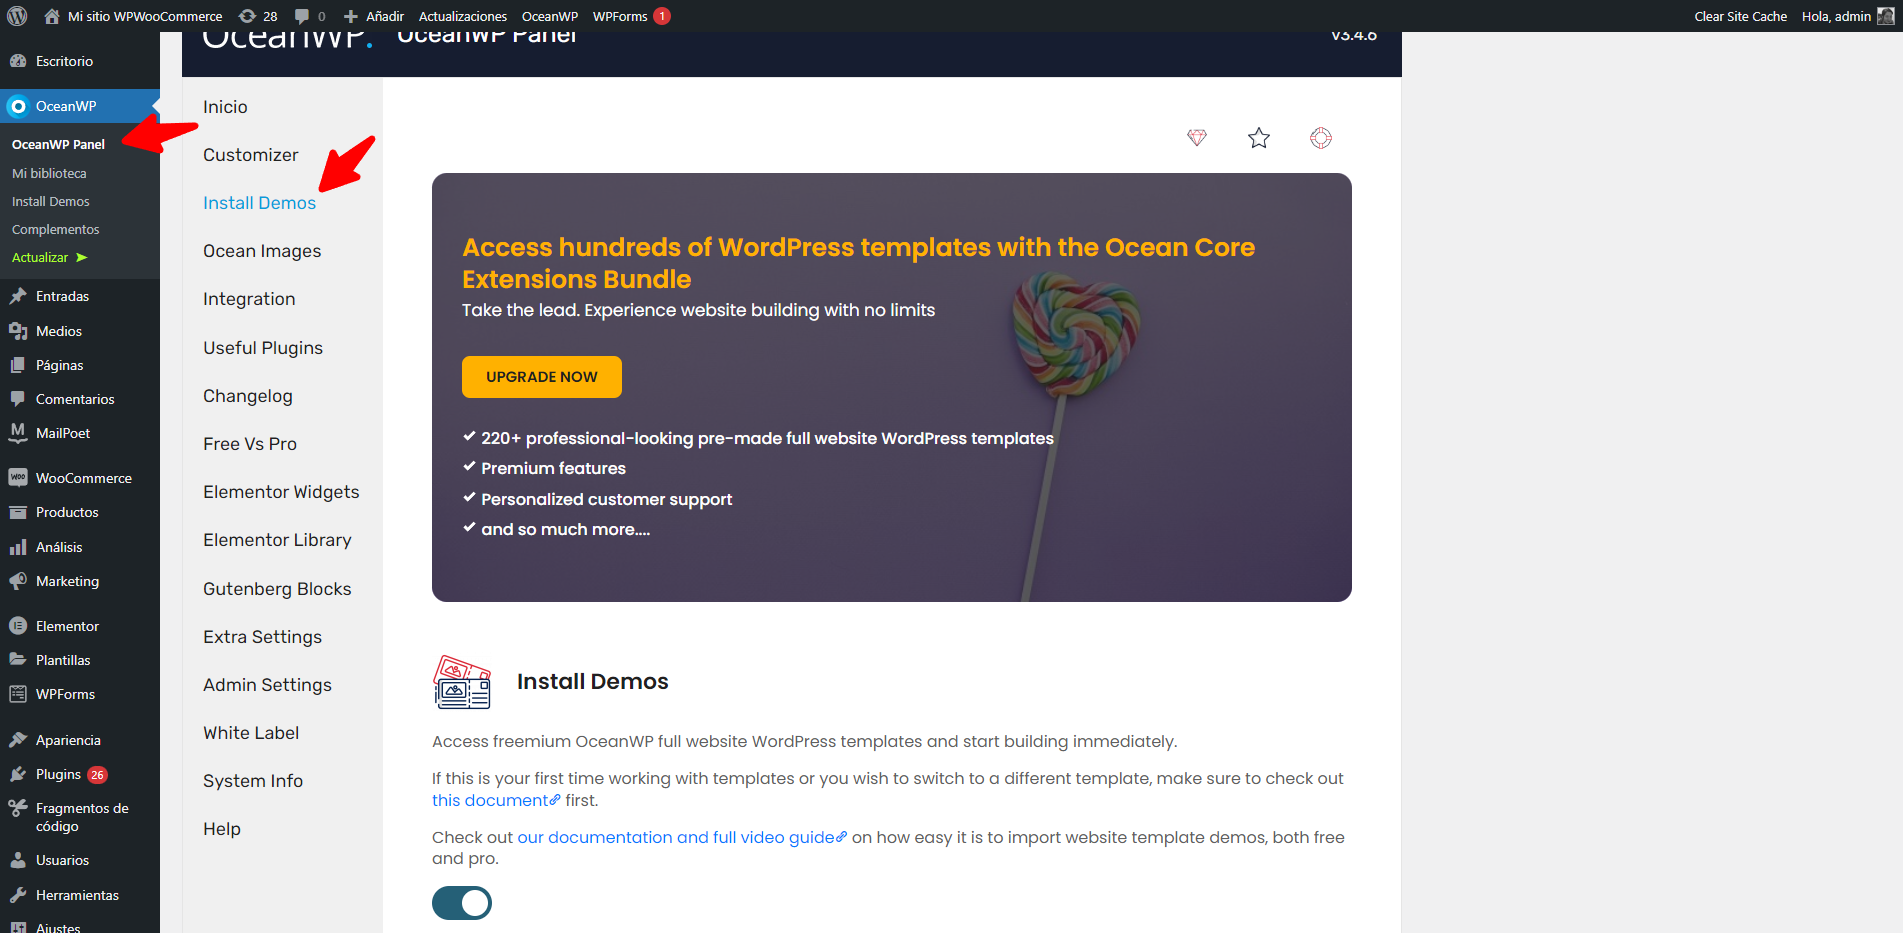Click the green Actualizar link

[x=49, y=257]
